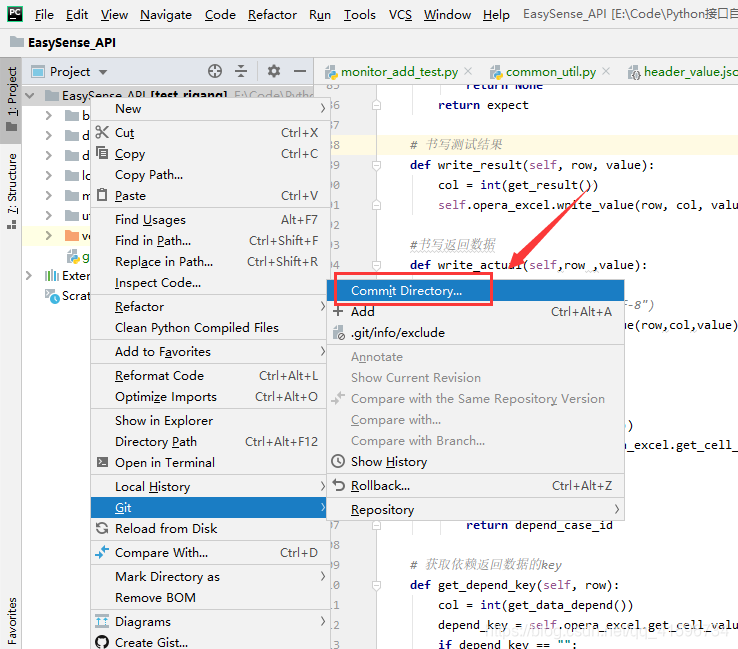
Task: Close the common_util.py tab
Action: 606,71
